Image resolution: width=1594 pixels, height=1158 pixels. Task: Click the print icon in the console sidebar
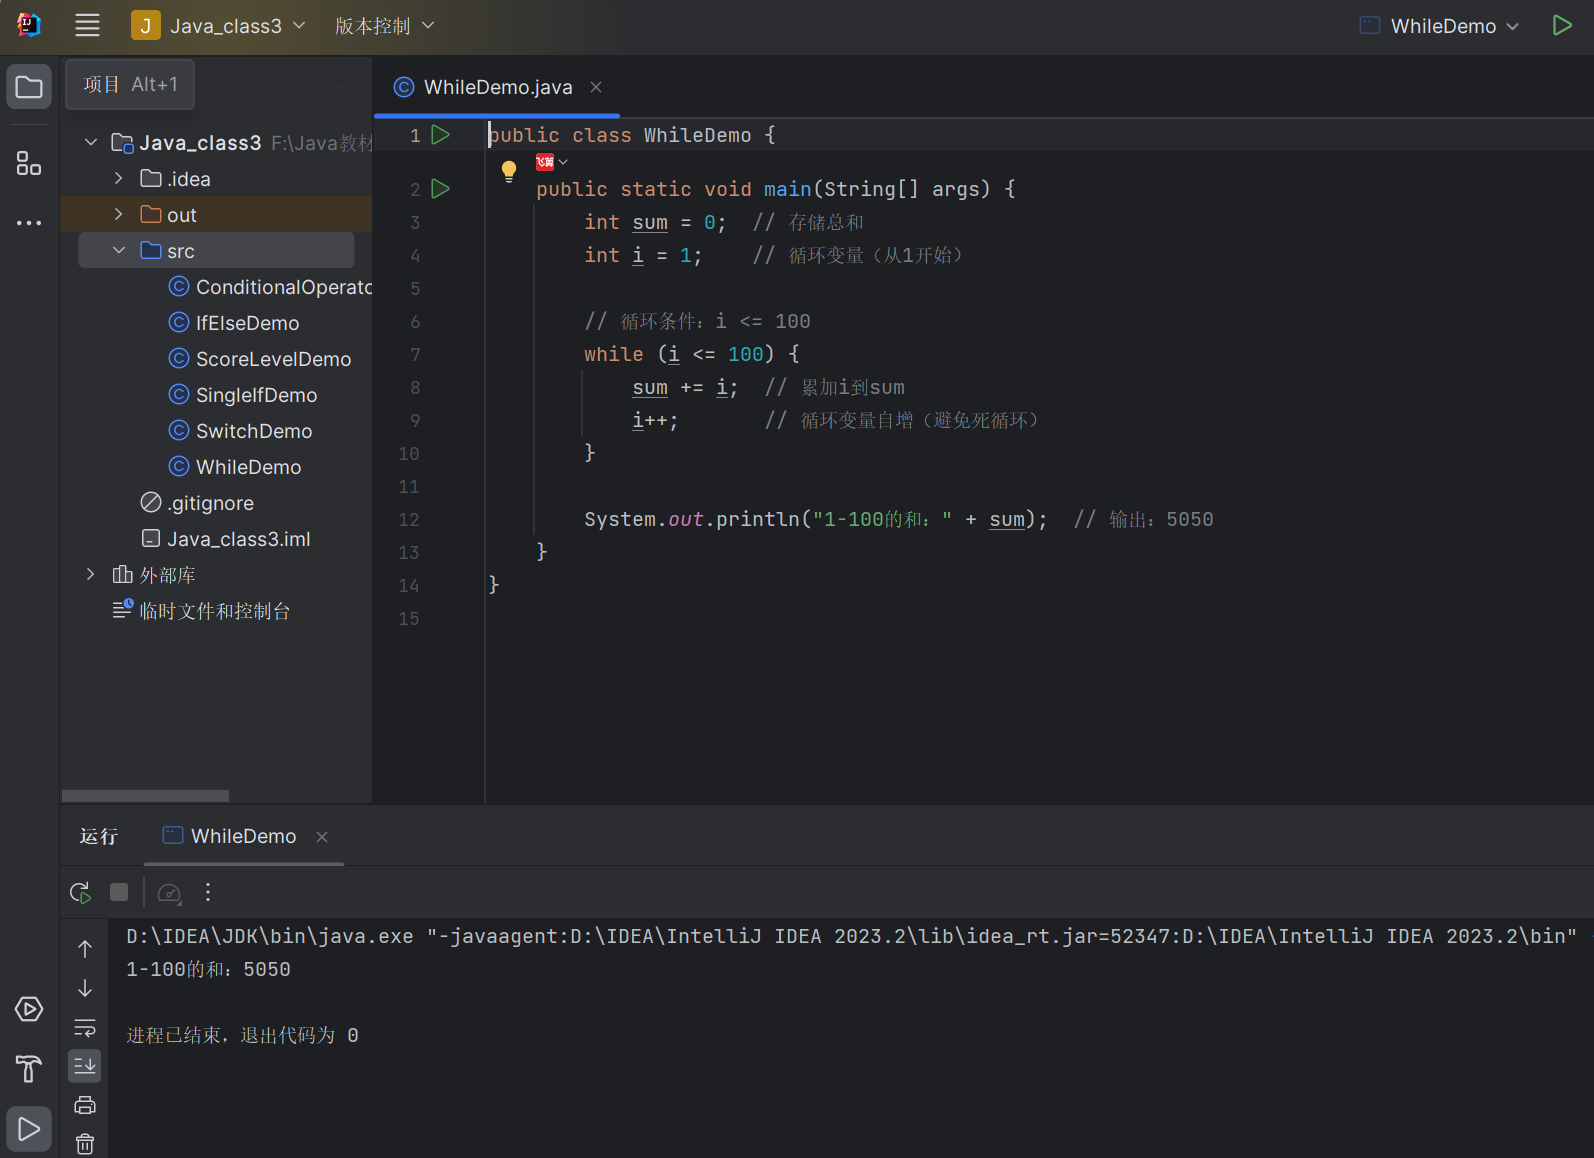[85, 1105]
